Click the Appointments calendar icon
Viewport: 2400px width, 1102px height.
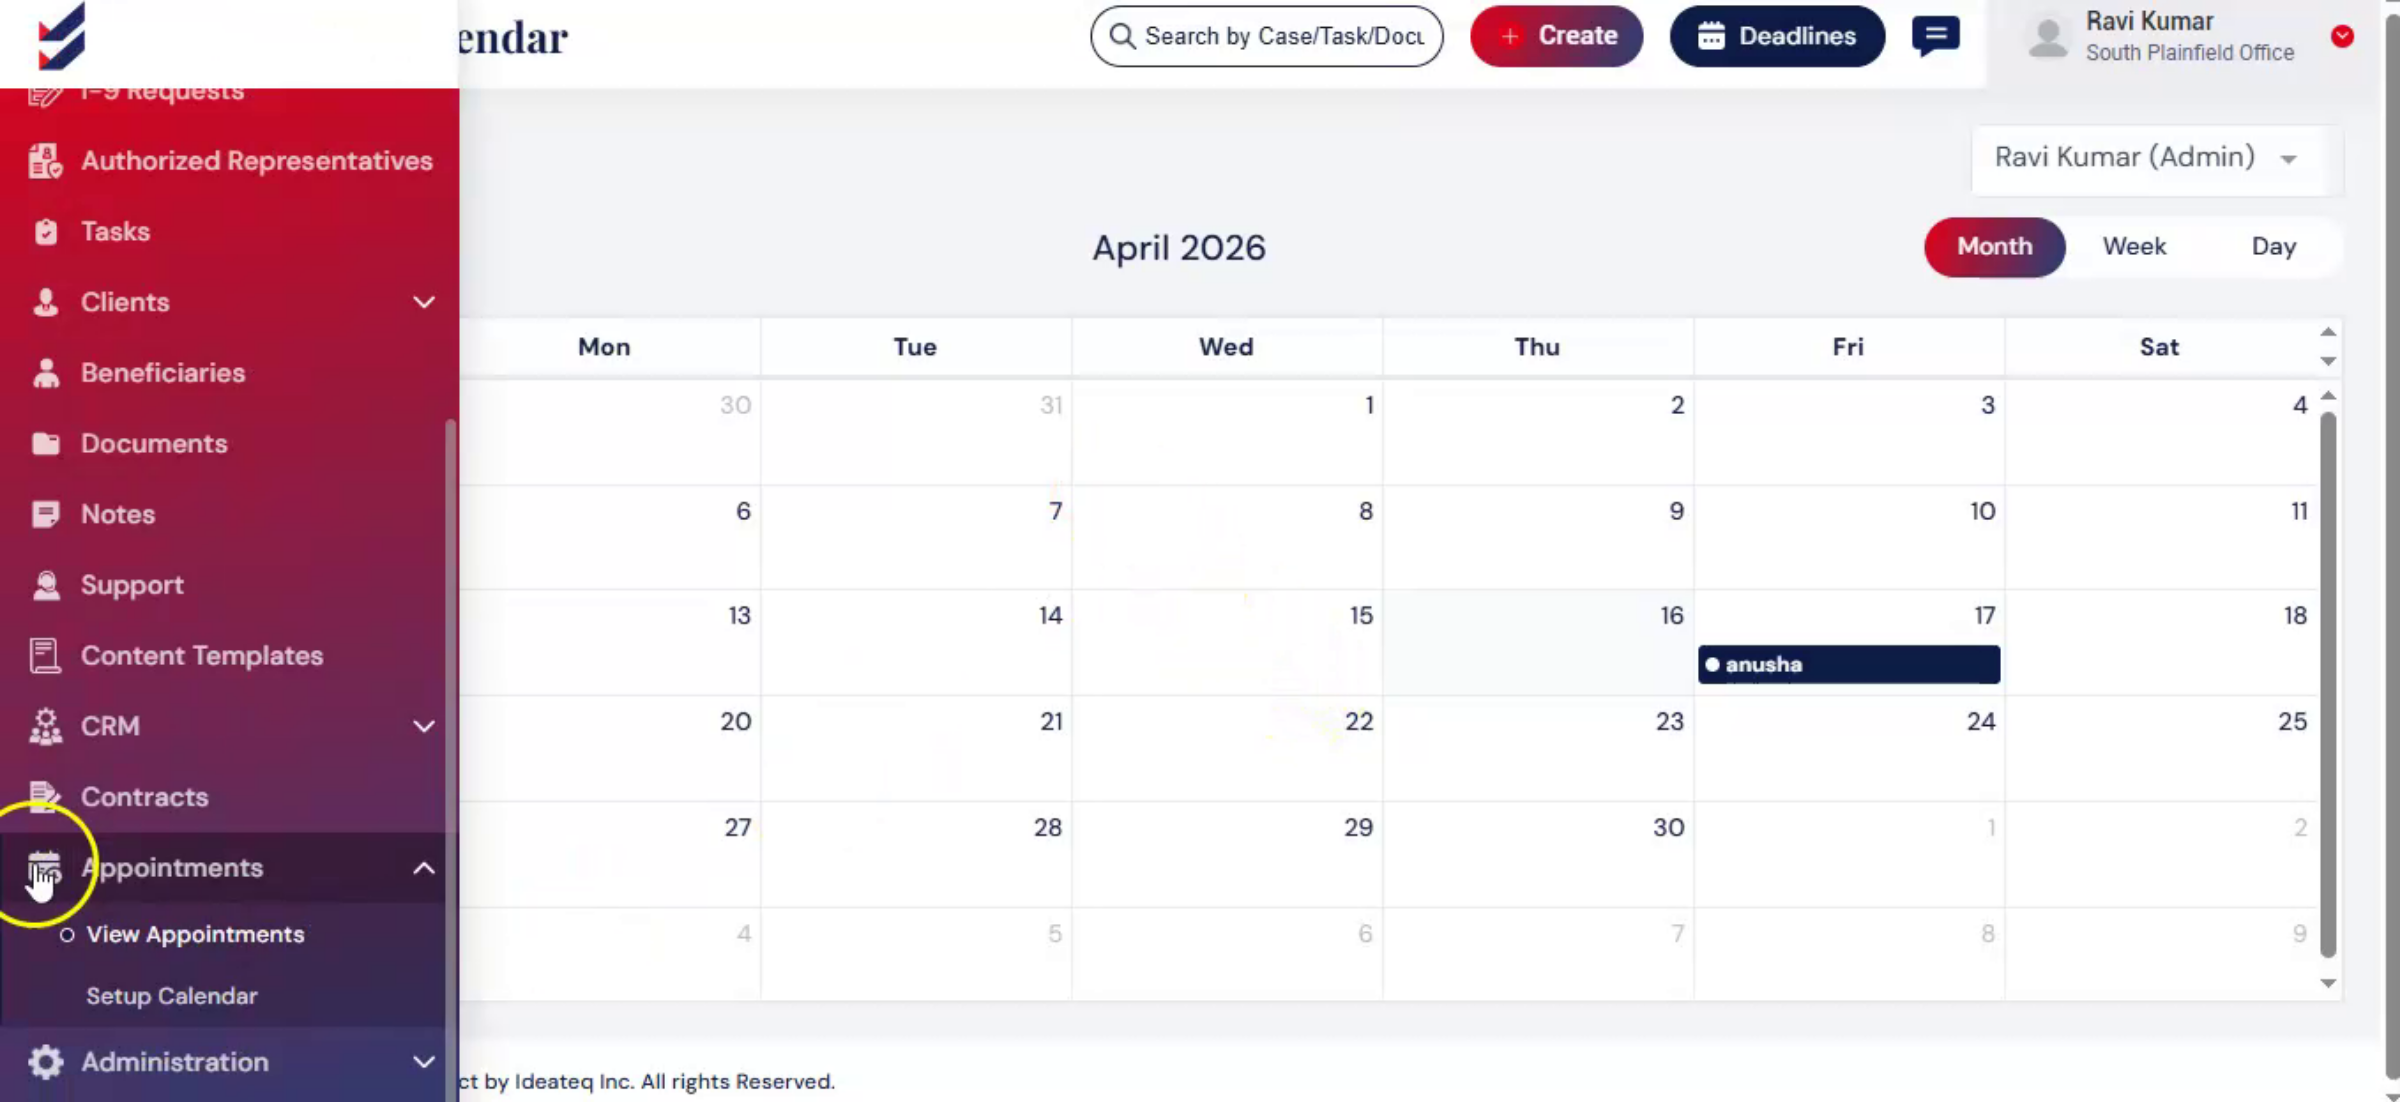[44, 868]
